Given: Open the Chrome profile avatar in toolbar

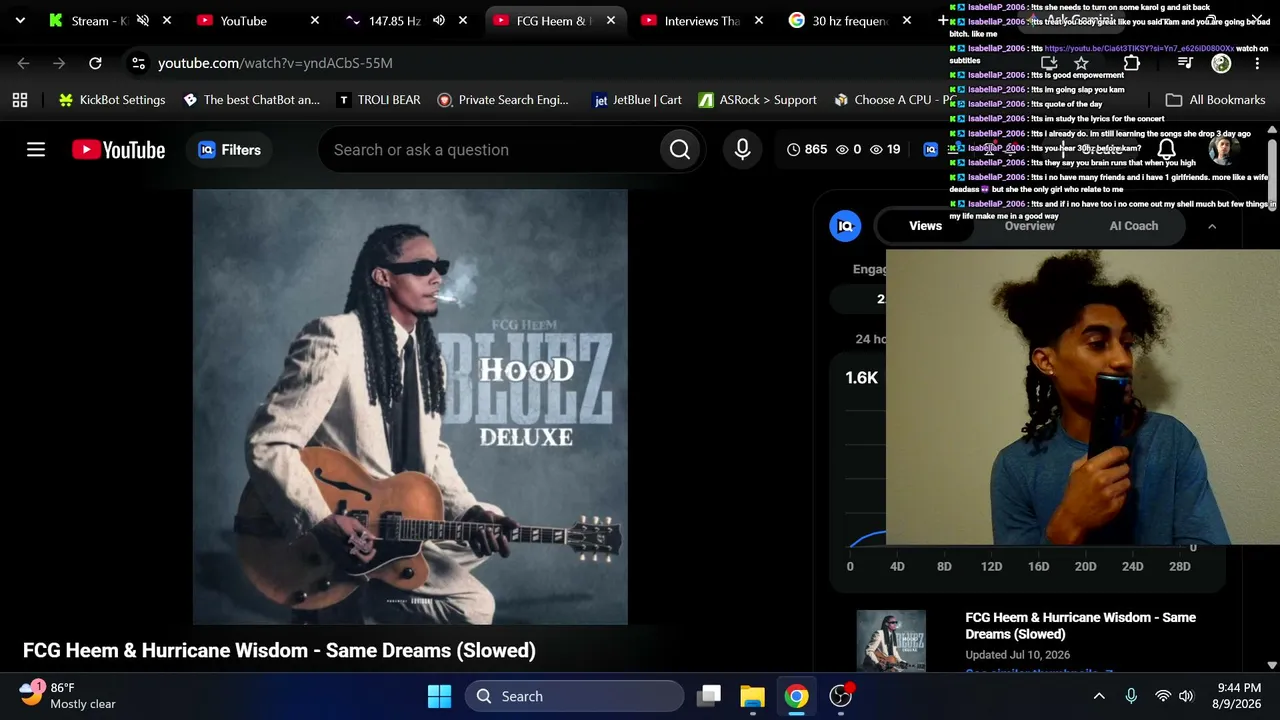Looking at the screenshot, I should pos(1221,63).
